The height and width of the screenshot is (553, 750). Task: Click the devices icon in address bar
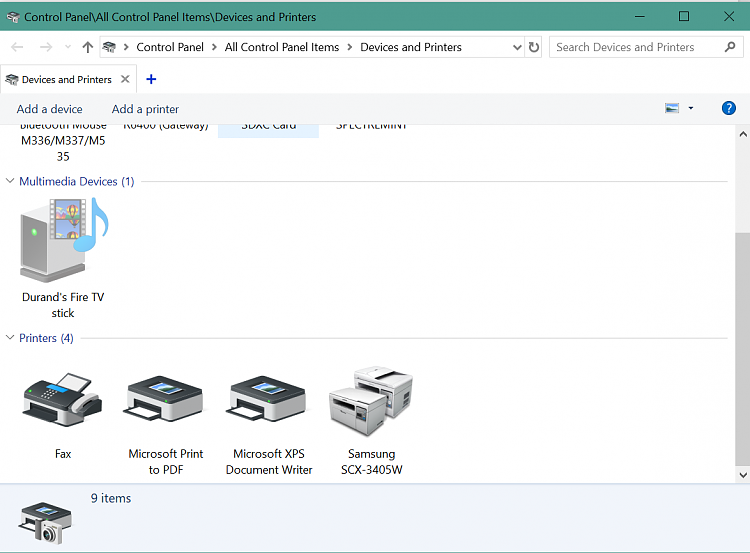coord(109,47)
